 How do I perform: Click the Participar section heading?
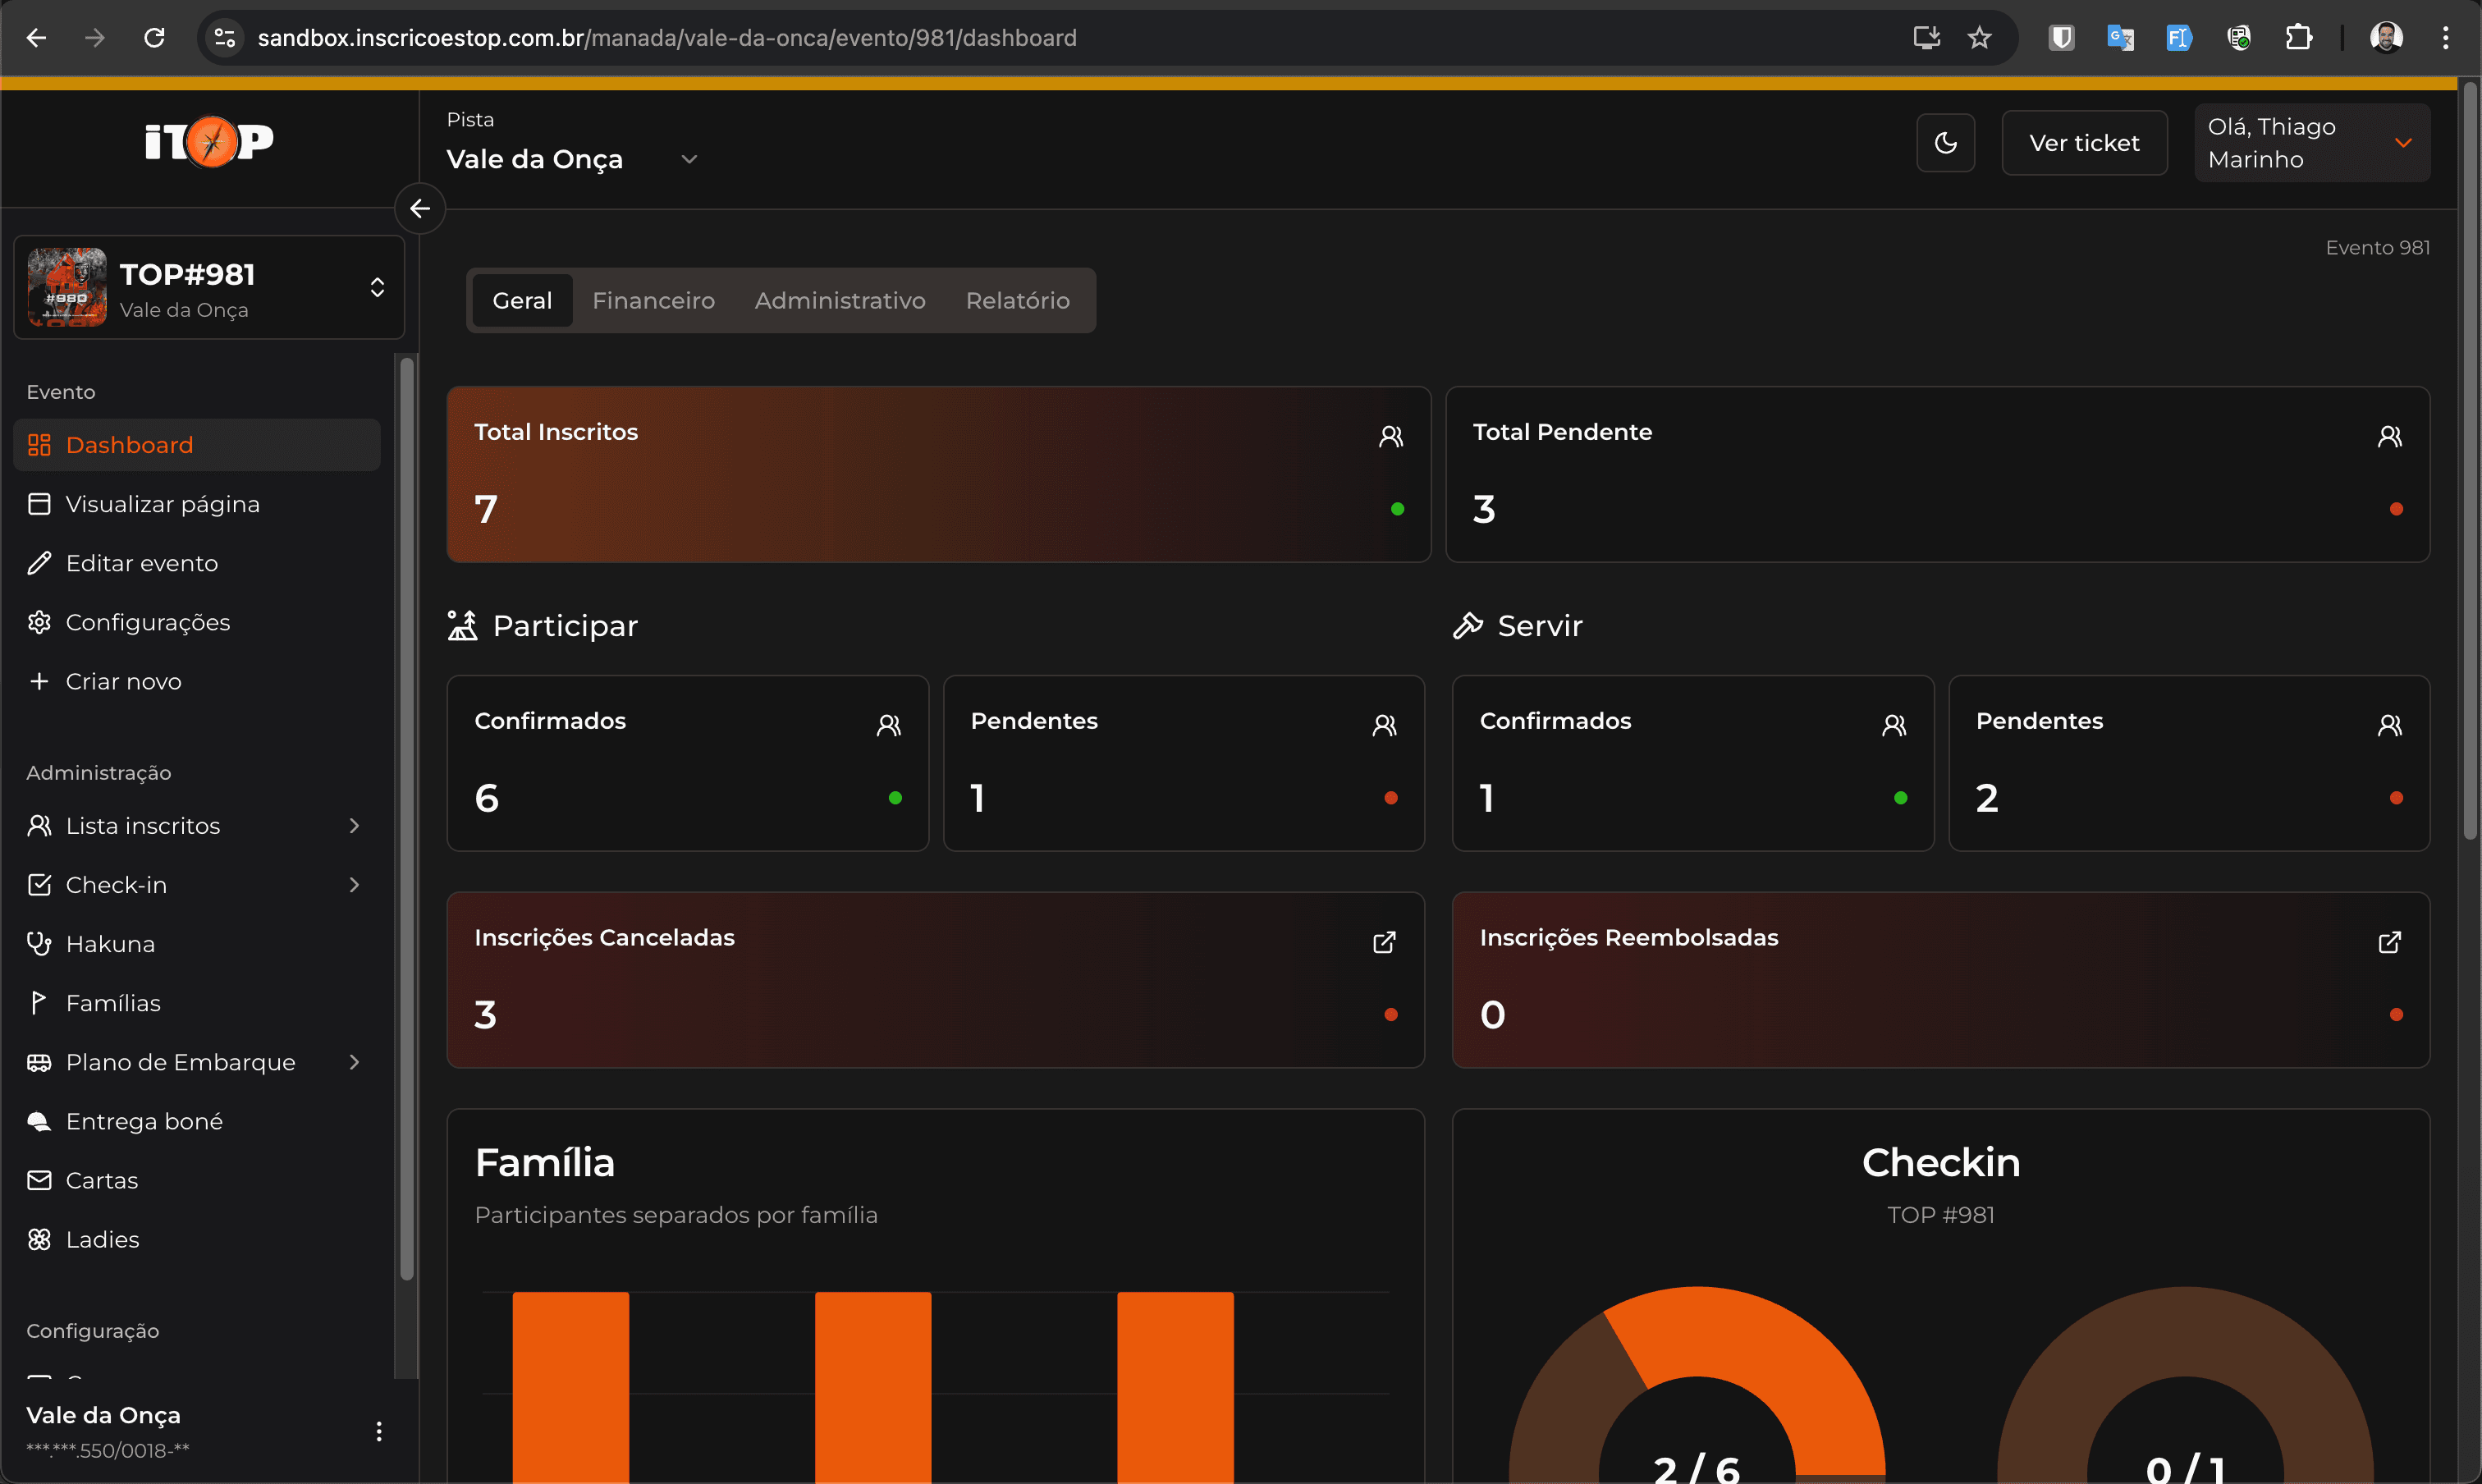coord(542,626)
